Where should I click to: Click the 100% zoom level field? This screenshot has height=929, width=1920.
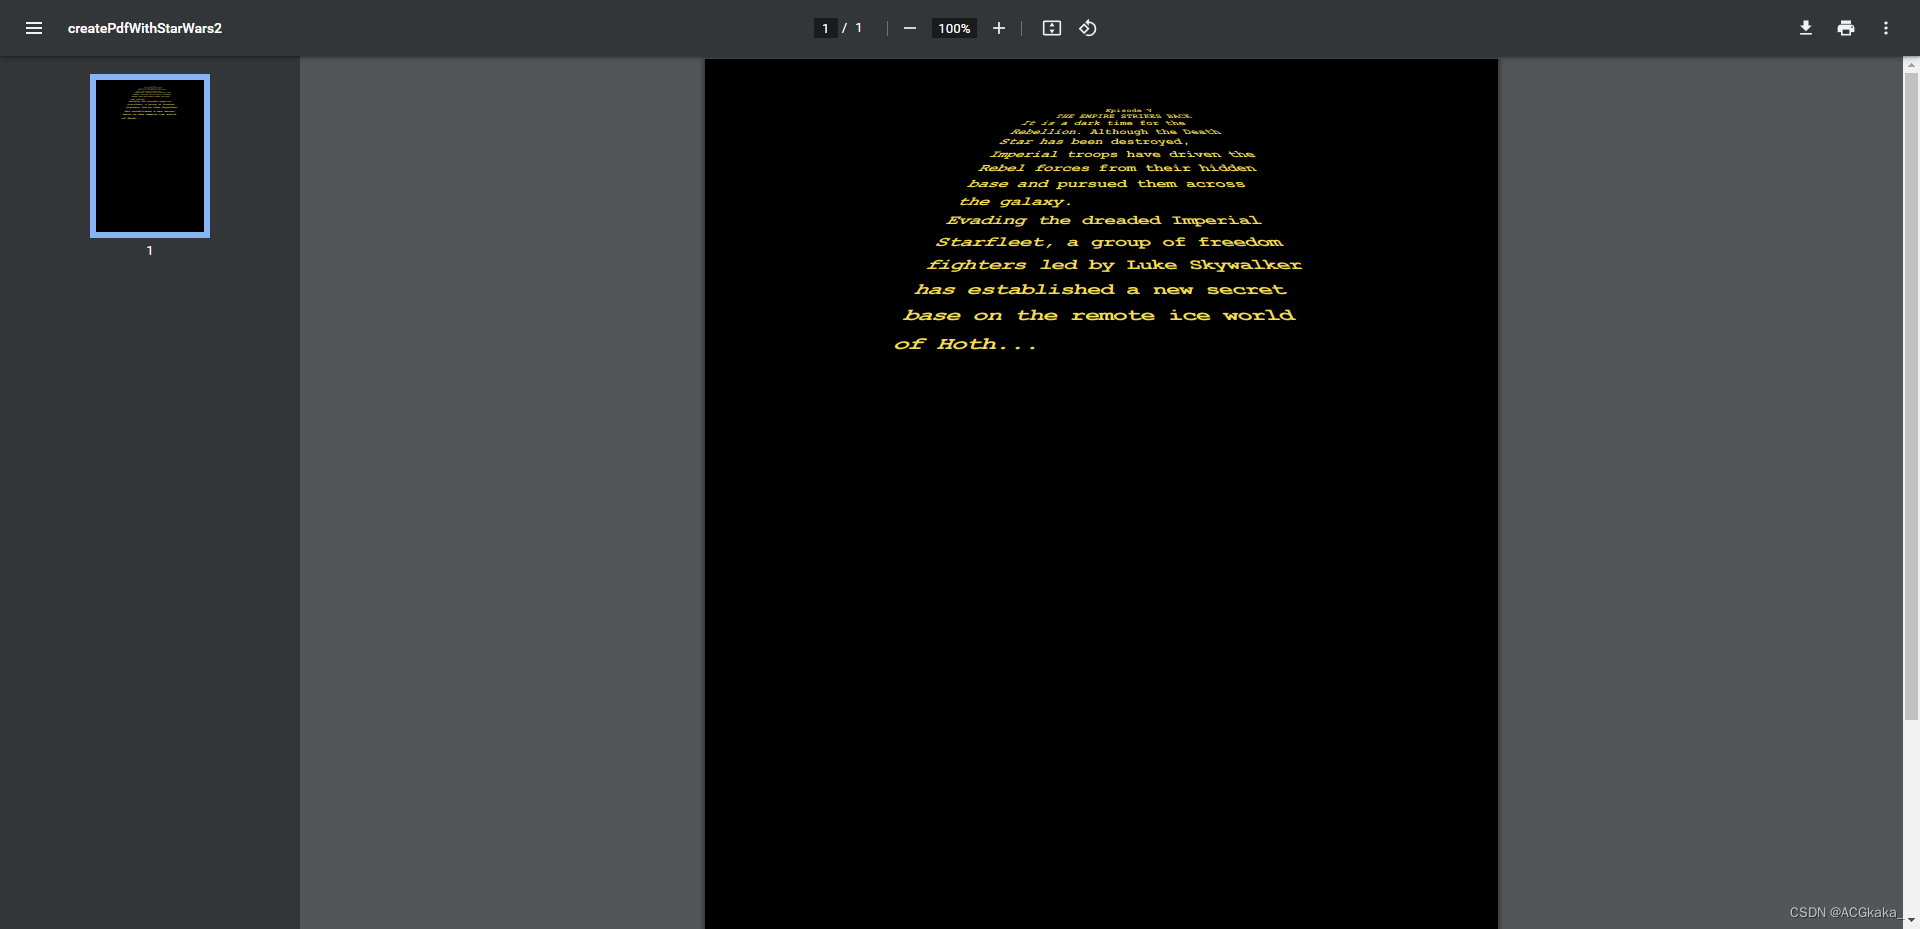(954, 28)
